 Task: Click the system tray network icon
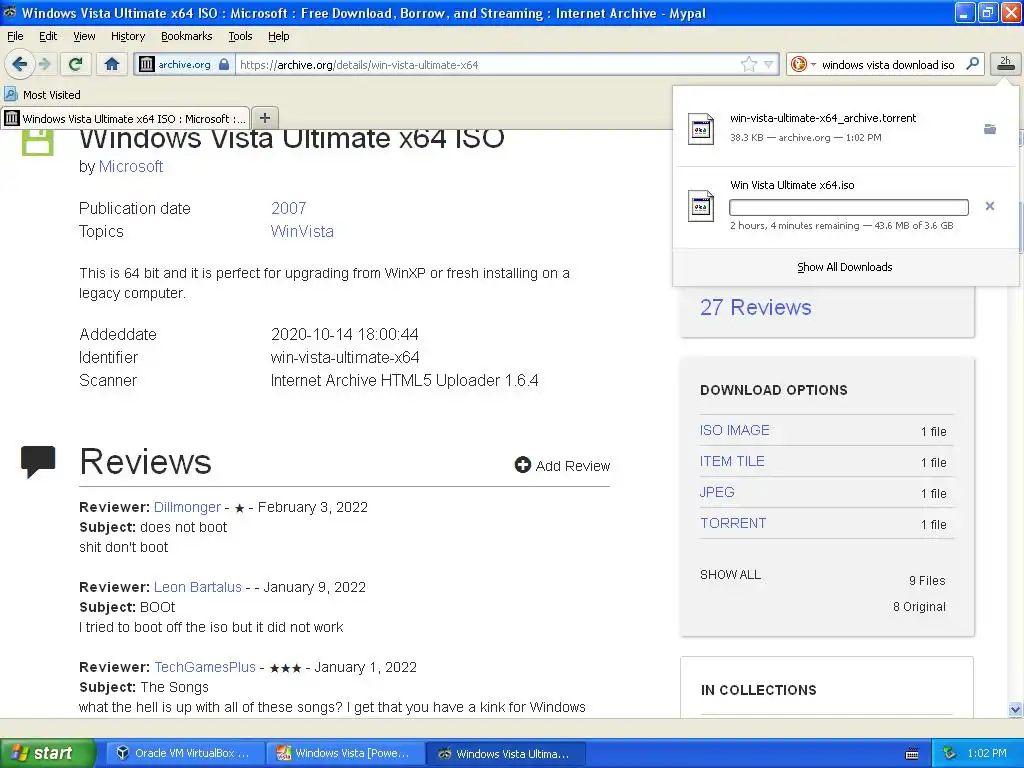(x=950, y=753)
